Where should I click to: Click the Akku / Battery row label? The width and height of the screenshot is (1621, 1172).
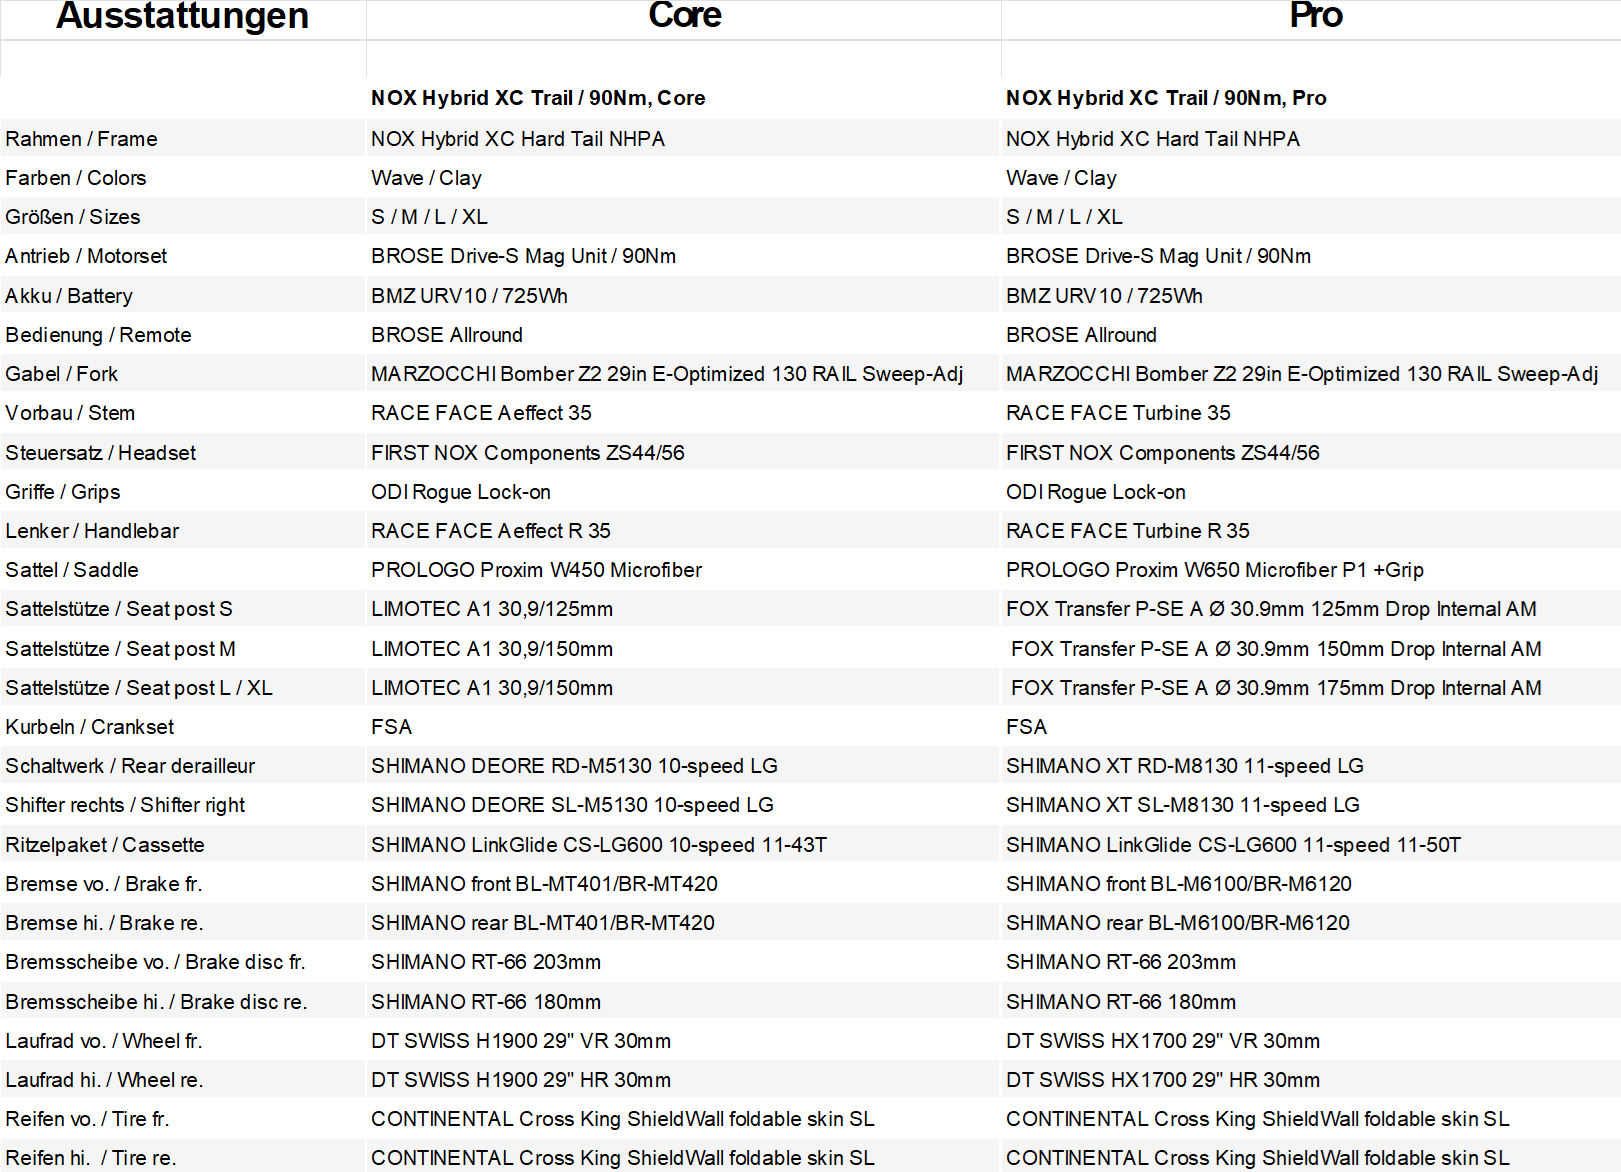(69, 296)
